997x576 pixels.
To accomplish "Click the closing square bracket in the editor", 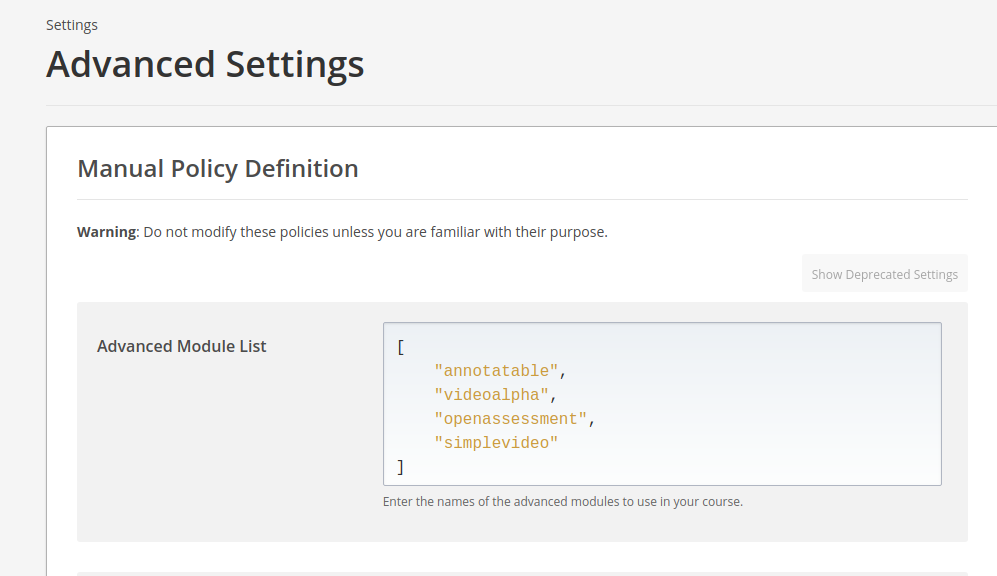I will click(x=401, y=467).
